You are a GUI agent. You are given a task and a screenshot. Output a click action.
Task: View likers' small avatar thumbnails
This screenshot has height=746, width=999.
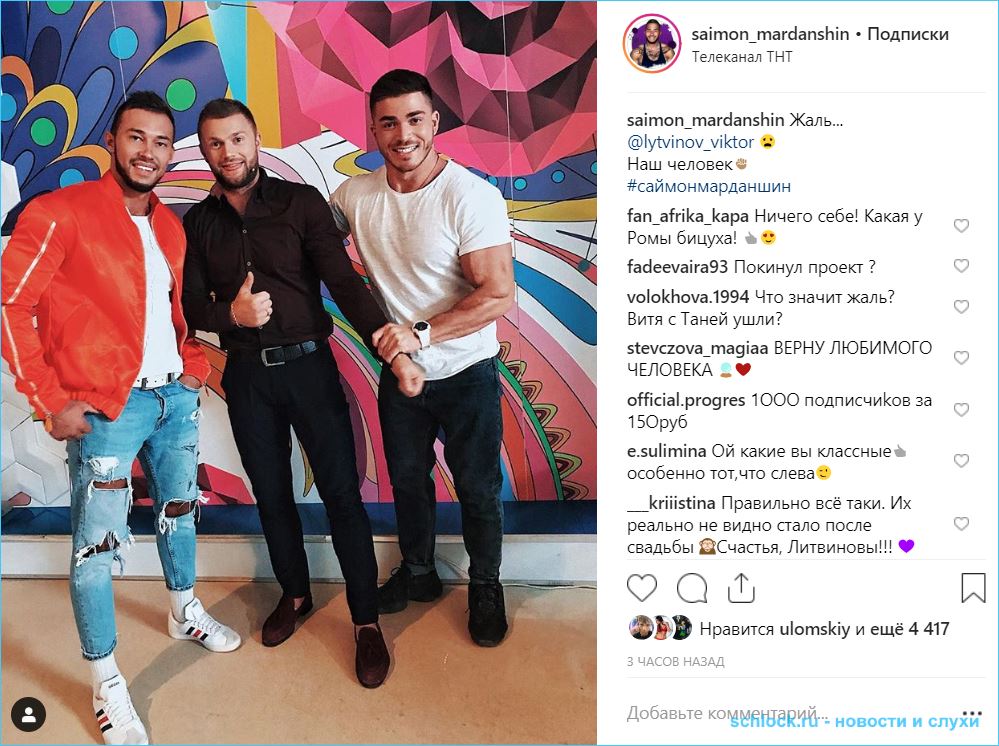click(x=660, y=628)
